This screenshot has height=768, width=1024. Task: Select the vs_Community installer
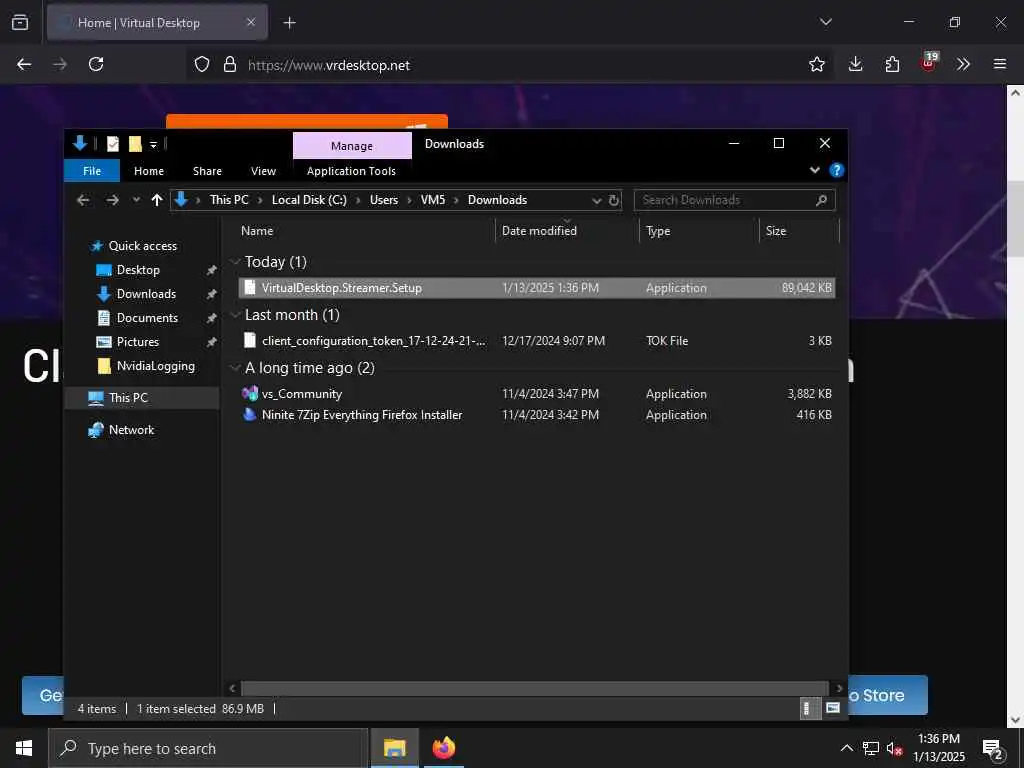pos(537,394)
